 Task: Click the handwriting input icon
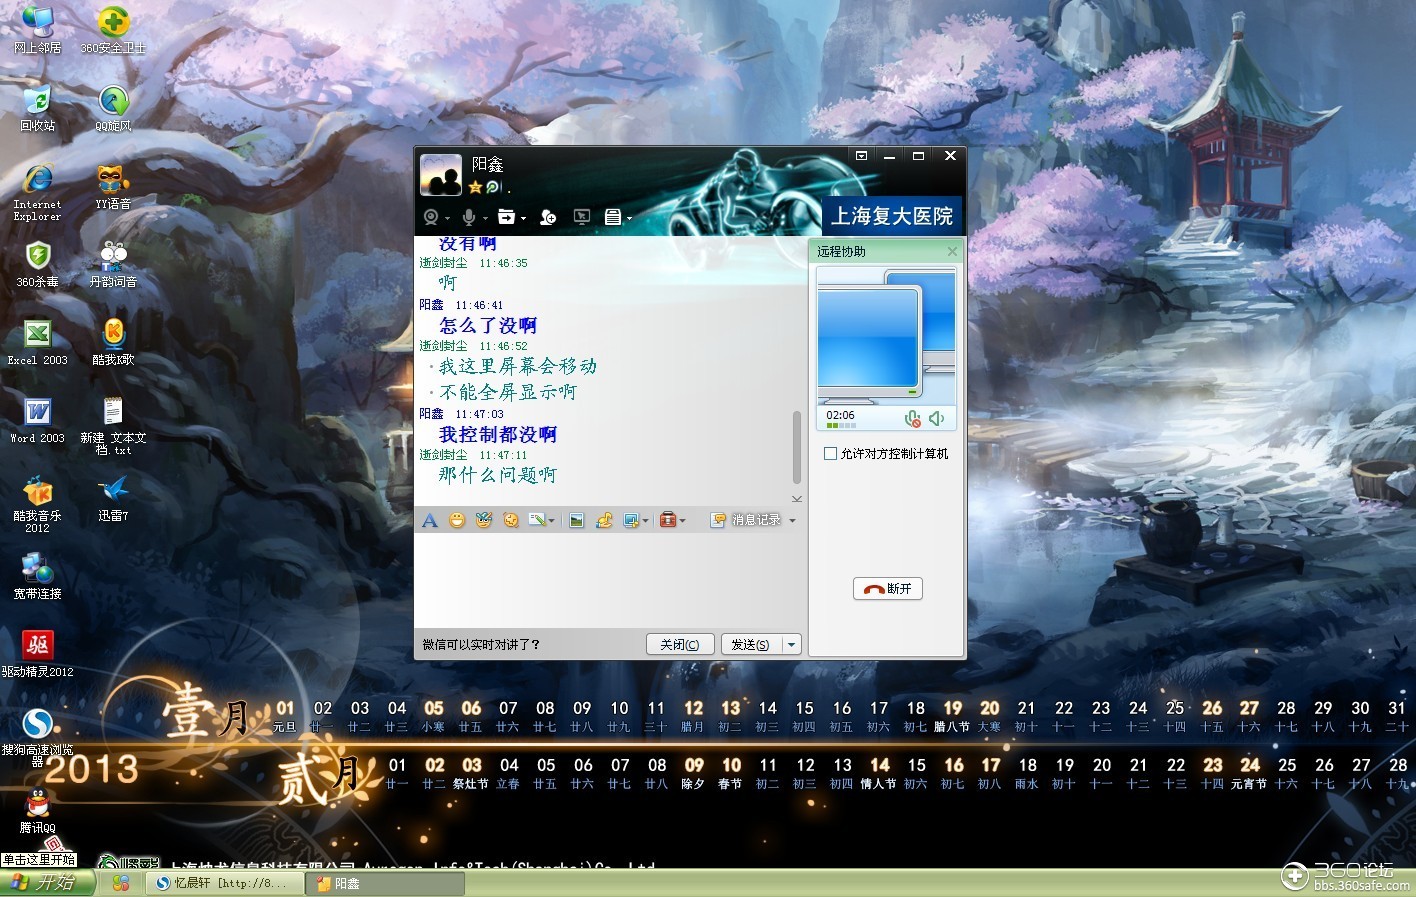click(537, 520)
